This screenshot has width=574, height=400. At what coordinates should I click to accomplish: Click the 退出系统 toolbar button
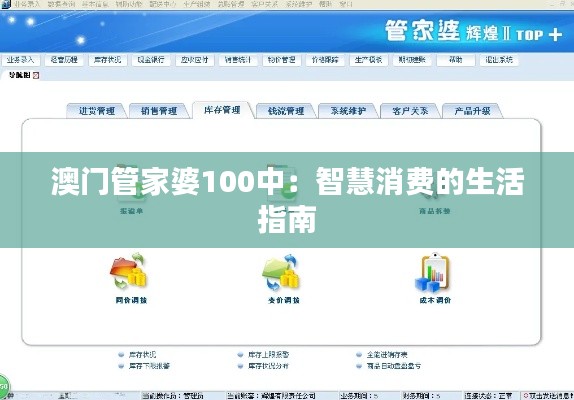(499, 60)
